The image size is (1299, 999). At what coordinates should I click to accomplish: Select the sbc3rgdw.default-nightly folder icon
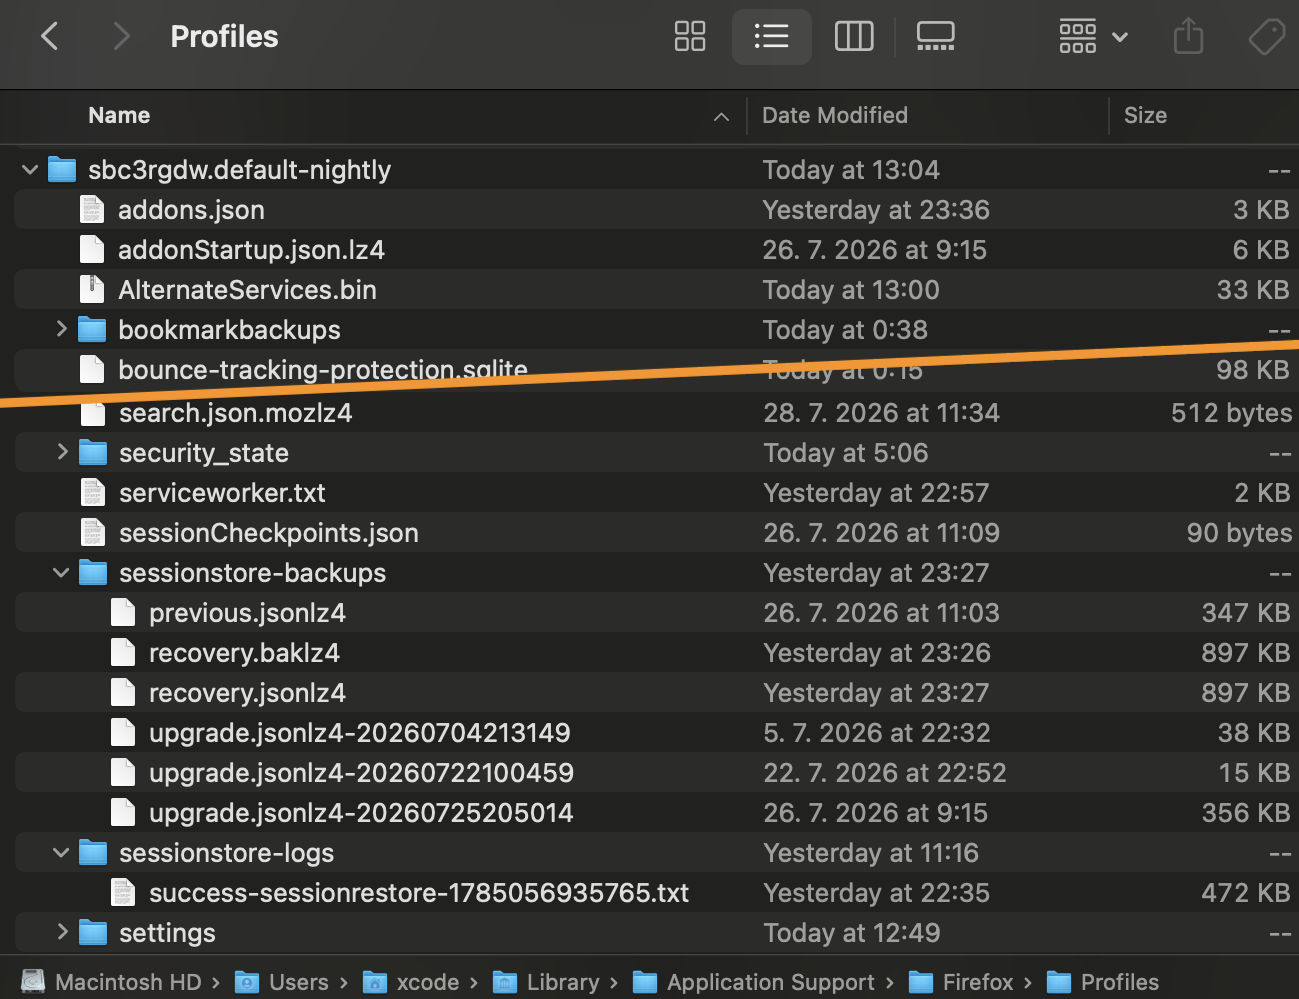click(62, 170)
